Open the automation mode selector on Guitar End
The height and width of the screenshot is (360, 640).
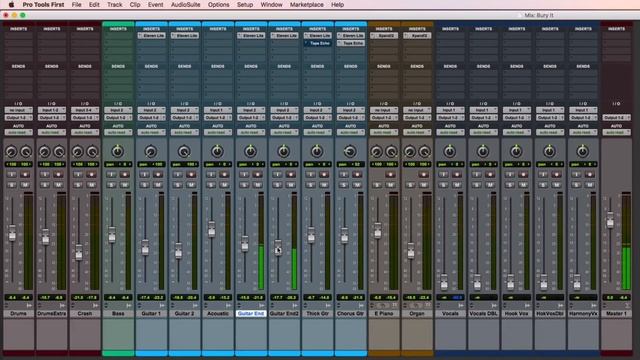pos(251,132)
